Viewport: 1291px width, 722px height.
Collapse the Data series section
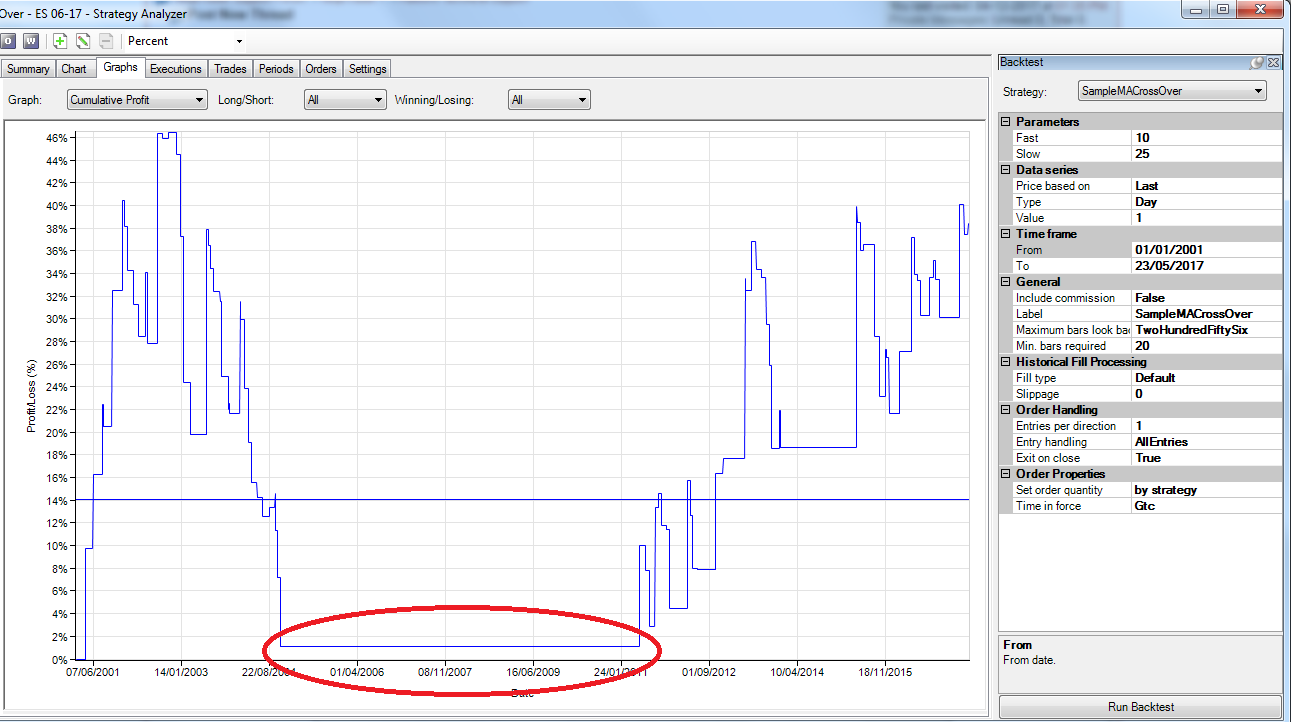click(1007, 170)
